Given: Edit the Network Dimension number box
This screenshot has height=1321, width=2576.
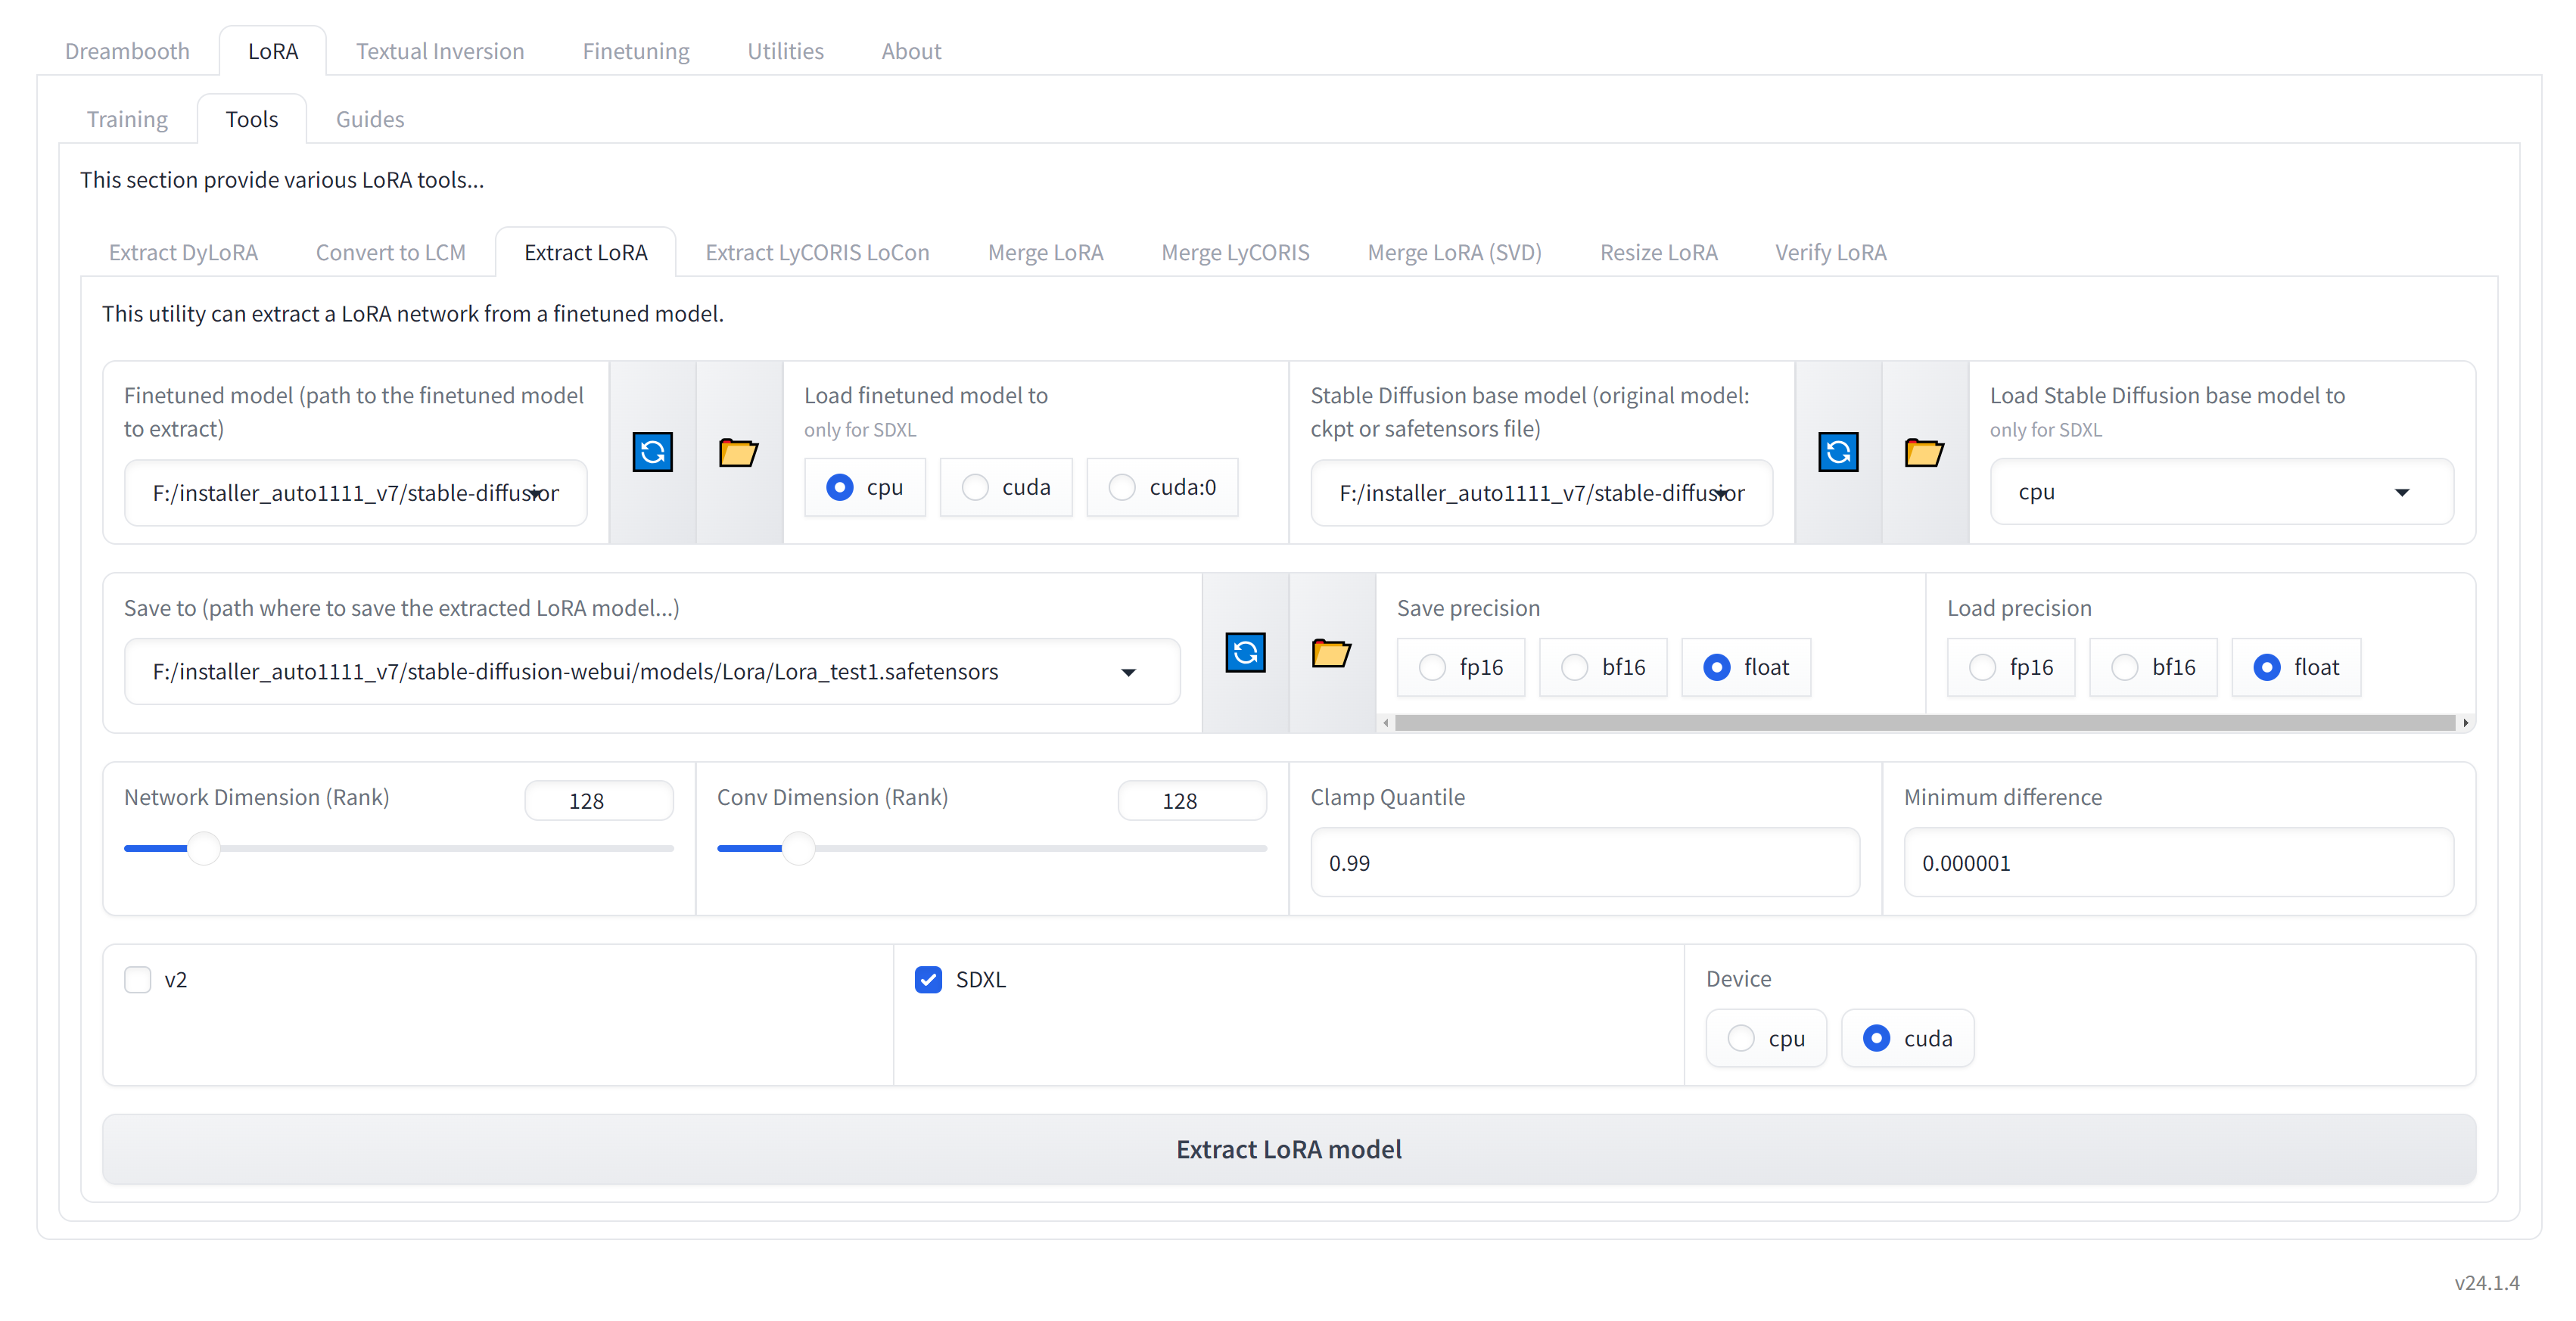Looking at the screenshot, I should tap(599, 801).
